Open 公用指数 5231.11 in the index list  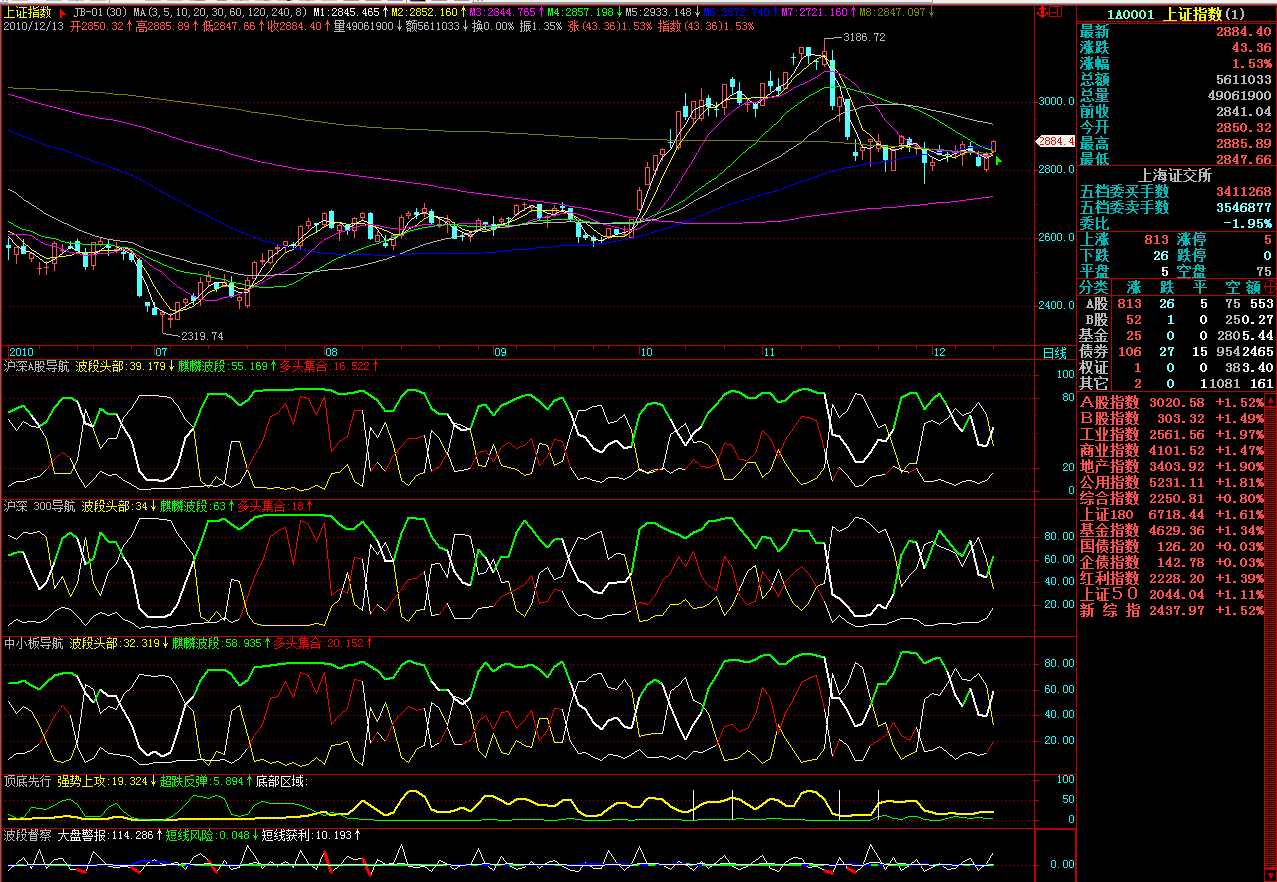(1172, 482)
